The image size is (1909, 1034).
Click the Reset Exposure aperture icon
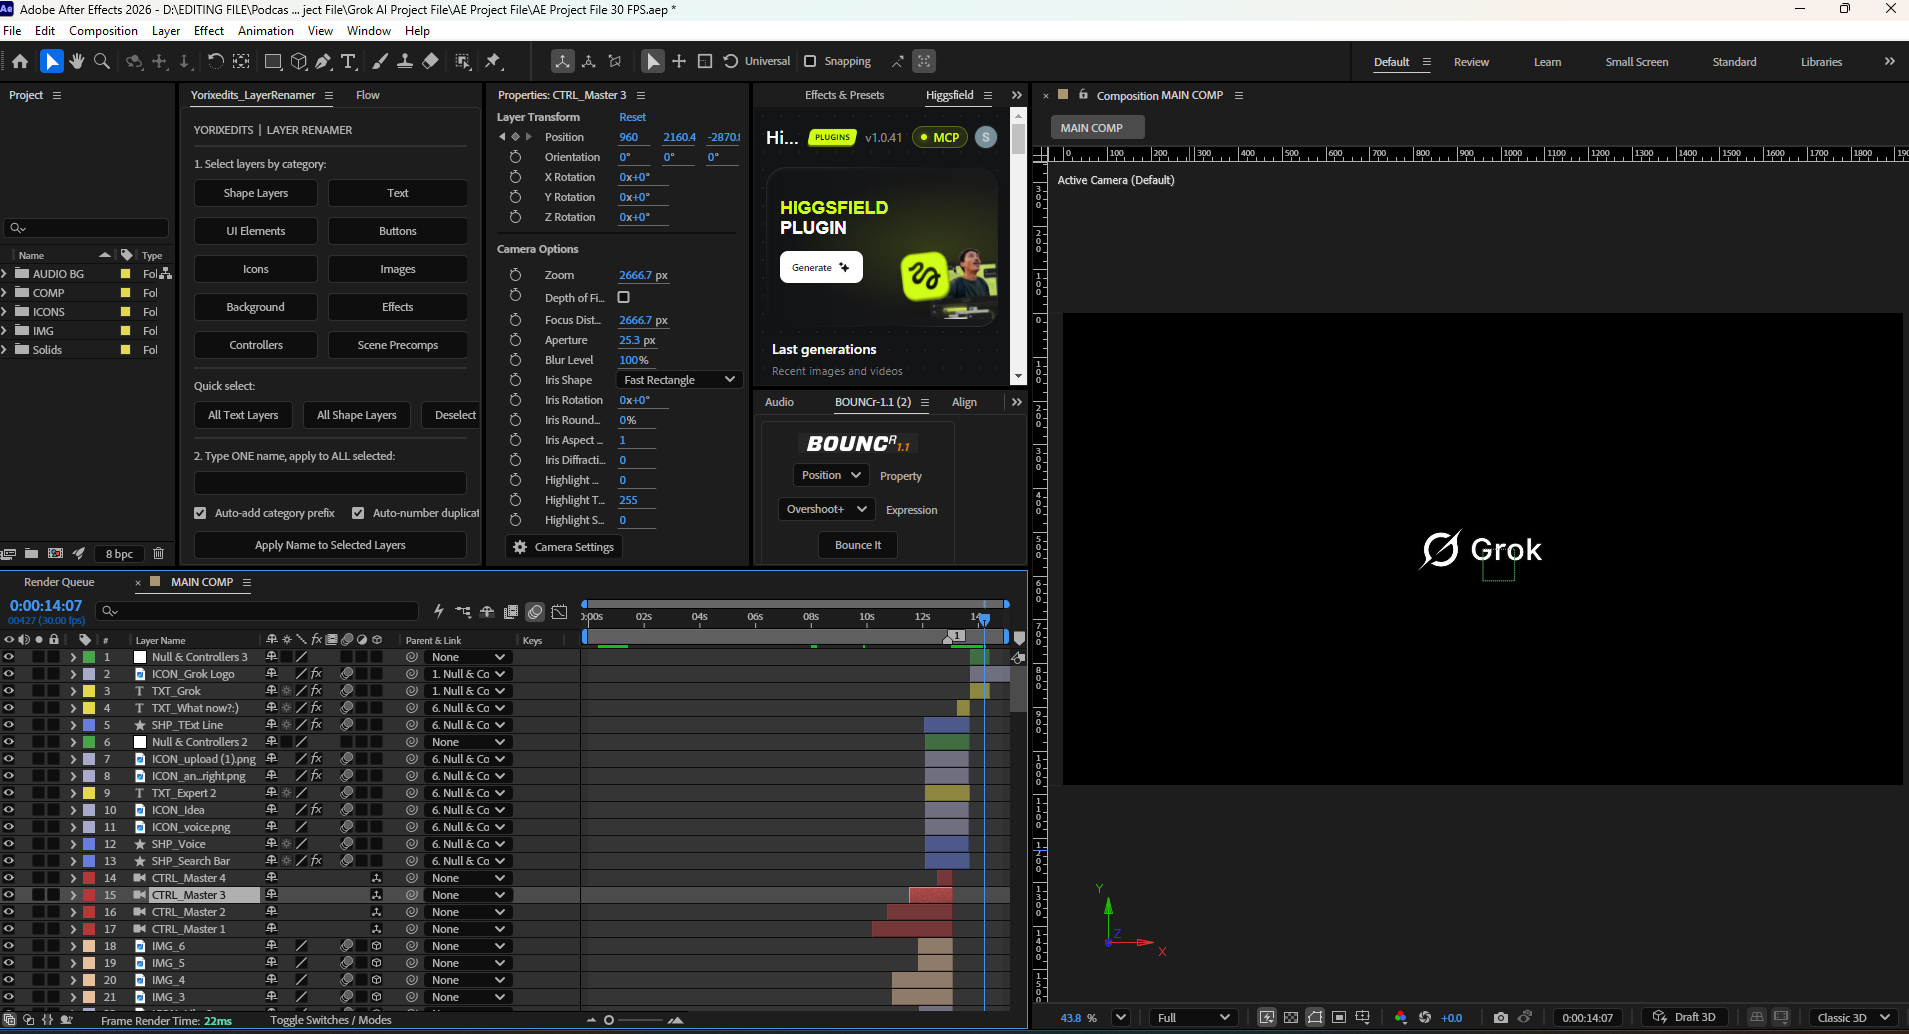(x=1425, y=1017)
